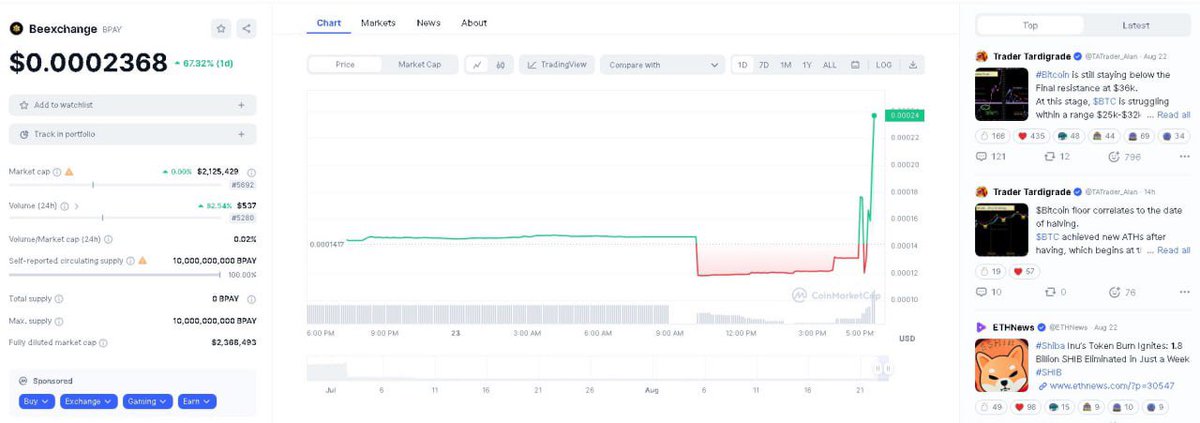1200x423 pixels.
Task: Open the share icon next to Beexchange
Action: click(247, 29)
